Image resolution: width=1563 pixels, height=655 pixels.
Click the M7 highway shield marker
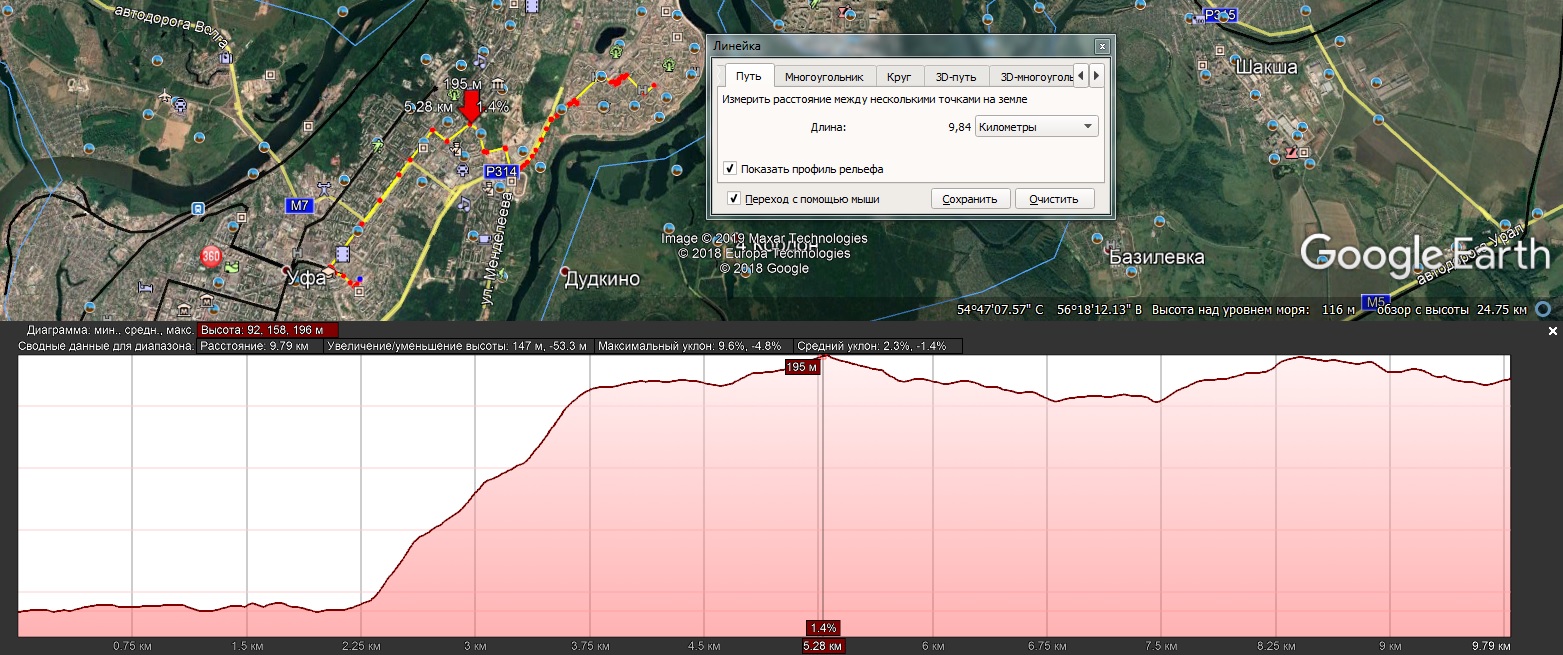[x=299, y=206]
